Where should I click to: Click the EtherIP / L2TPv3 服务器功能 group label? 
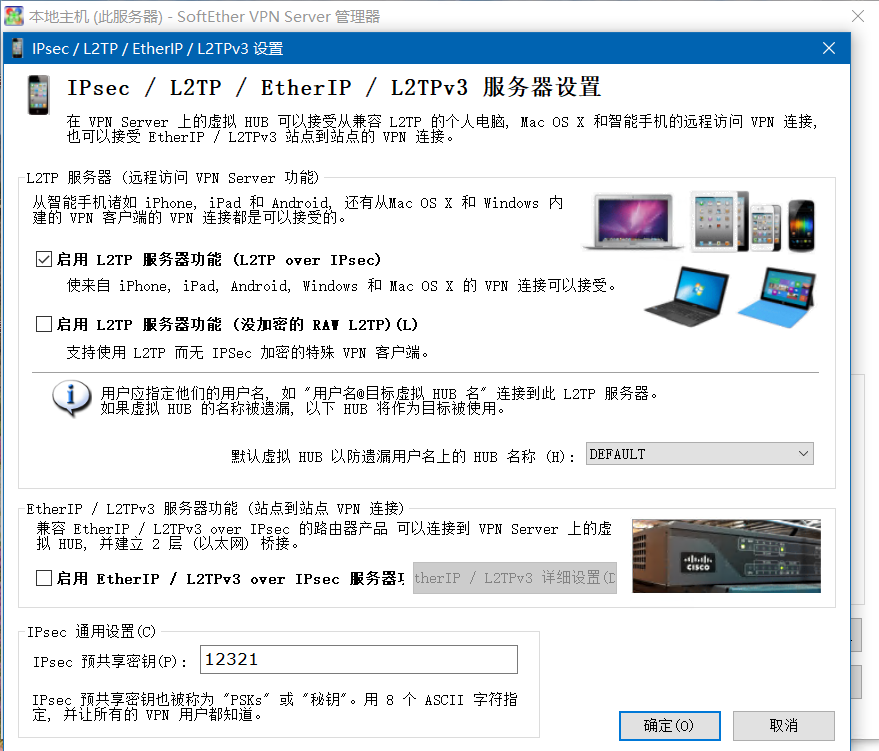[x=215, y=509]
